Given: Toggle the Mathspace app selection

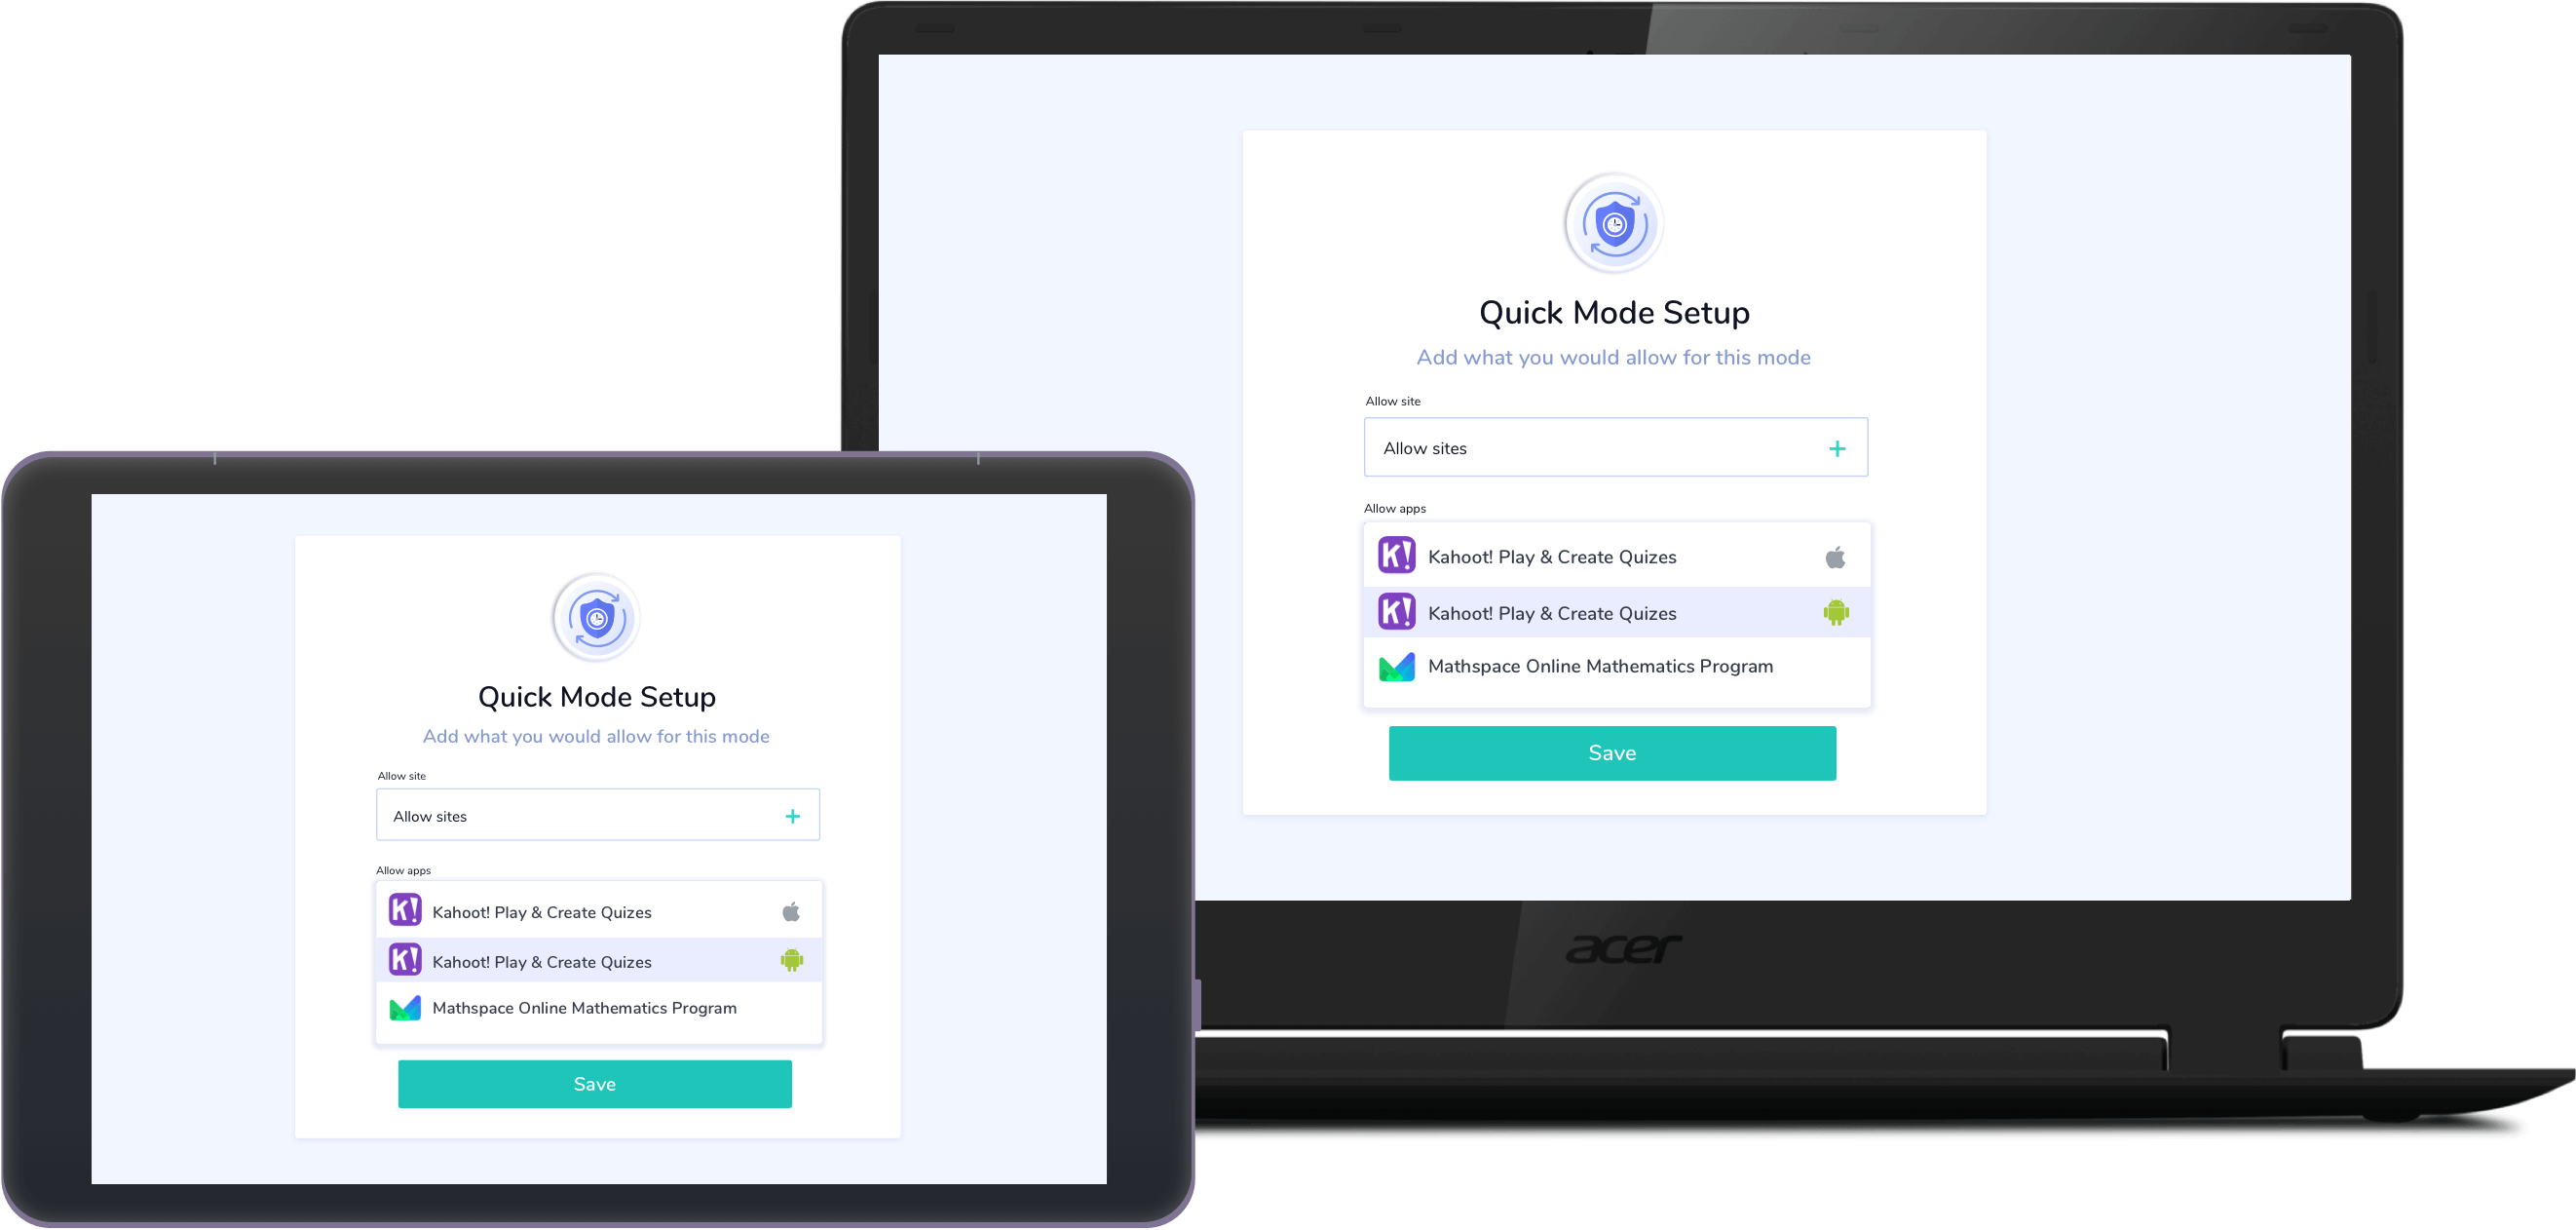Looking at the screenshot, I should click(x=1613, y=666).
